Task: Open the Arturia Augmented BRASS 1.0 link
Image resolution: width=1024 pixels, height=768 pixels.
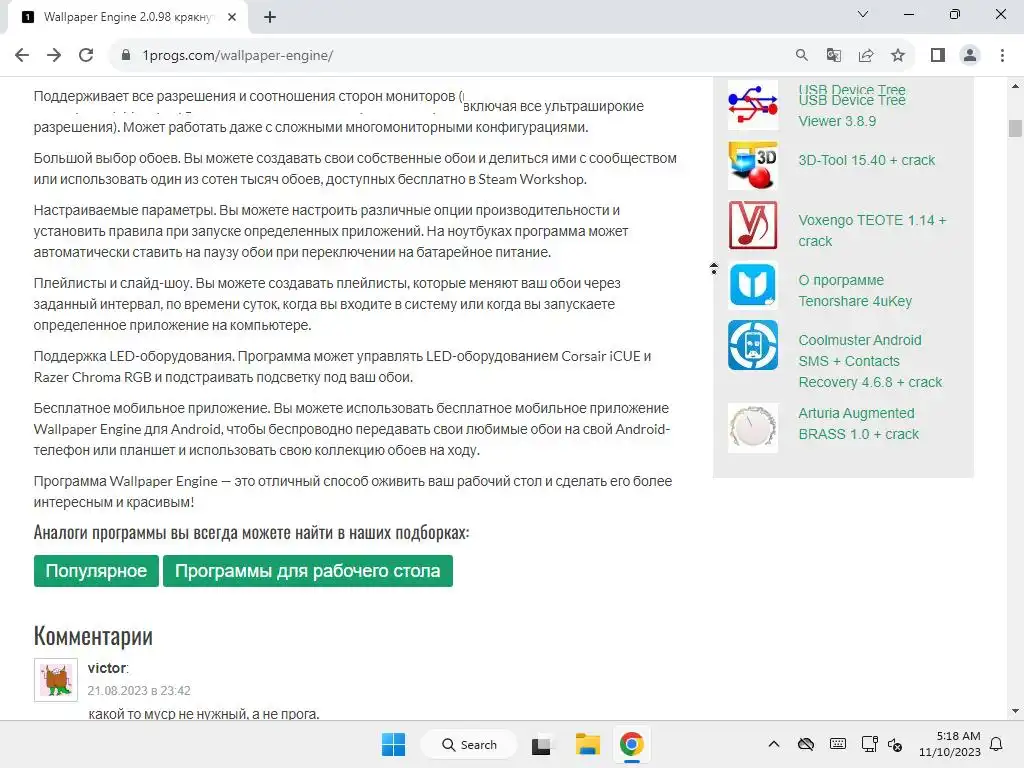Action: pos(858,424)
